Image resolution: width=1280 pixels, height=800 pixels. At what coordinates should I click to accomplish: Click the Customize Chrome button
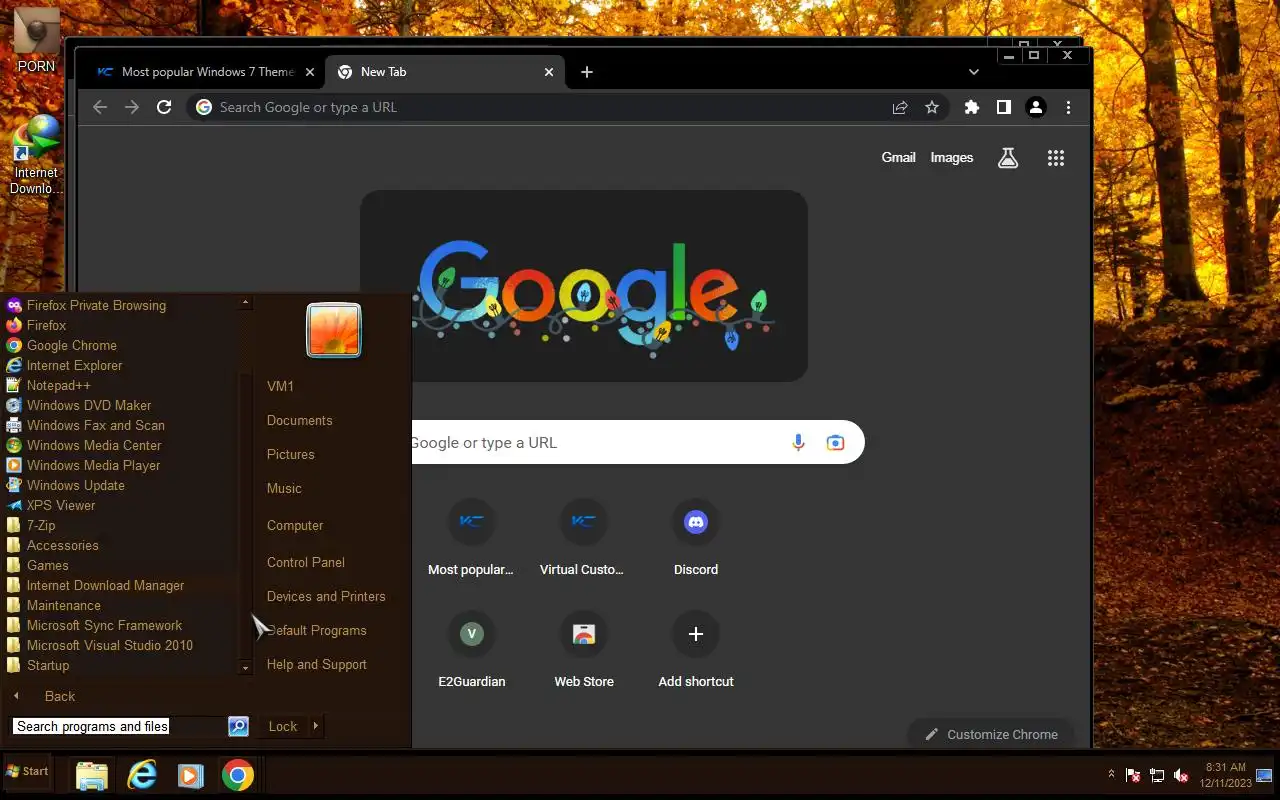click(990, 734)
